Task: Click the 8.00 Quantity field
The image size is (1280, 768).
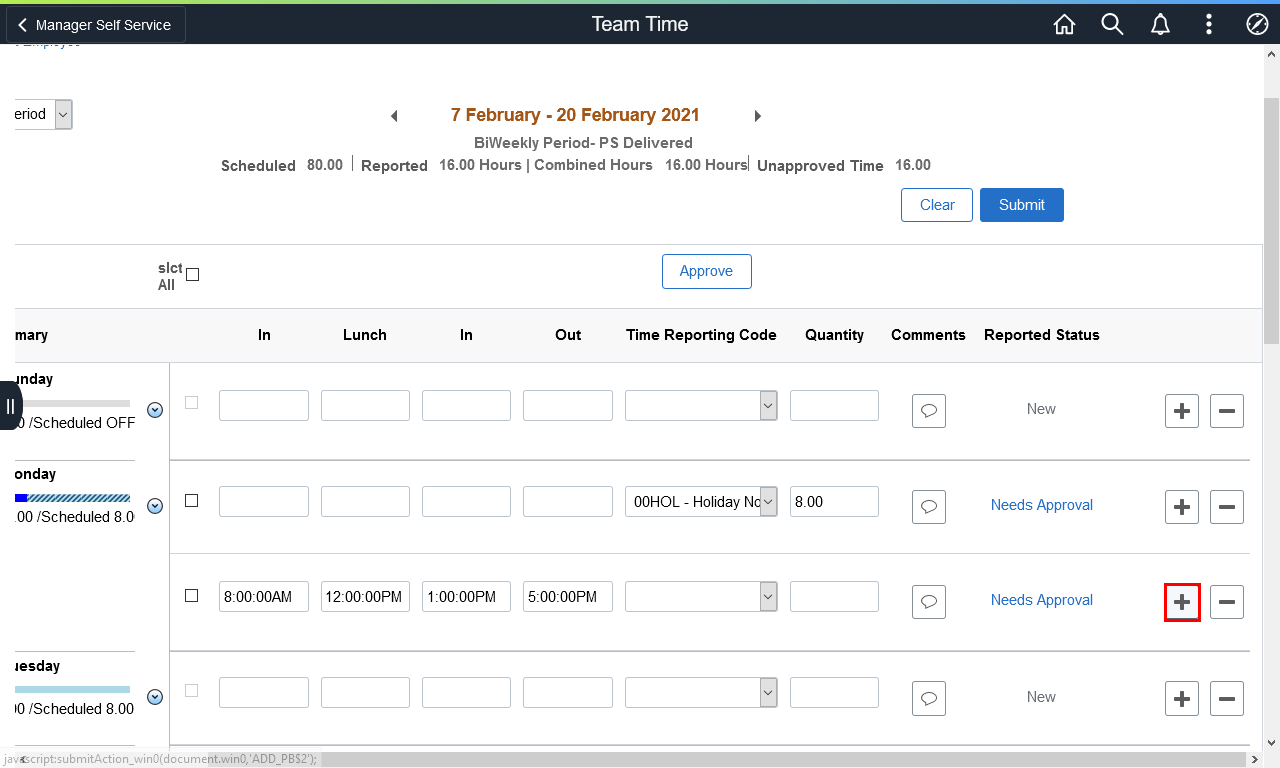Action: click(x=834, y=502)
